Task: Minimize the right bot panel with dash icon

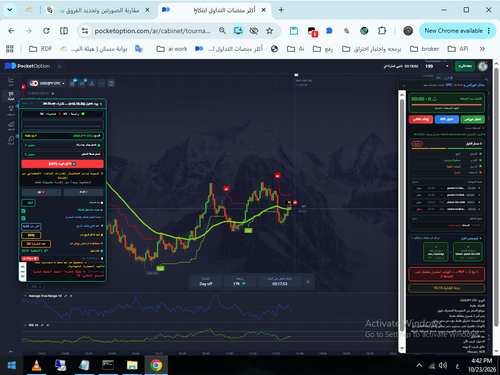Action: (x=404, y=85)
